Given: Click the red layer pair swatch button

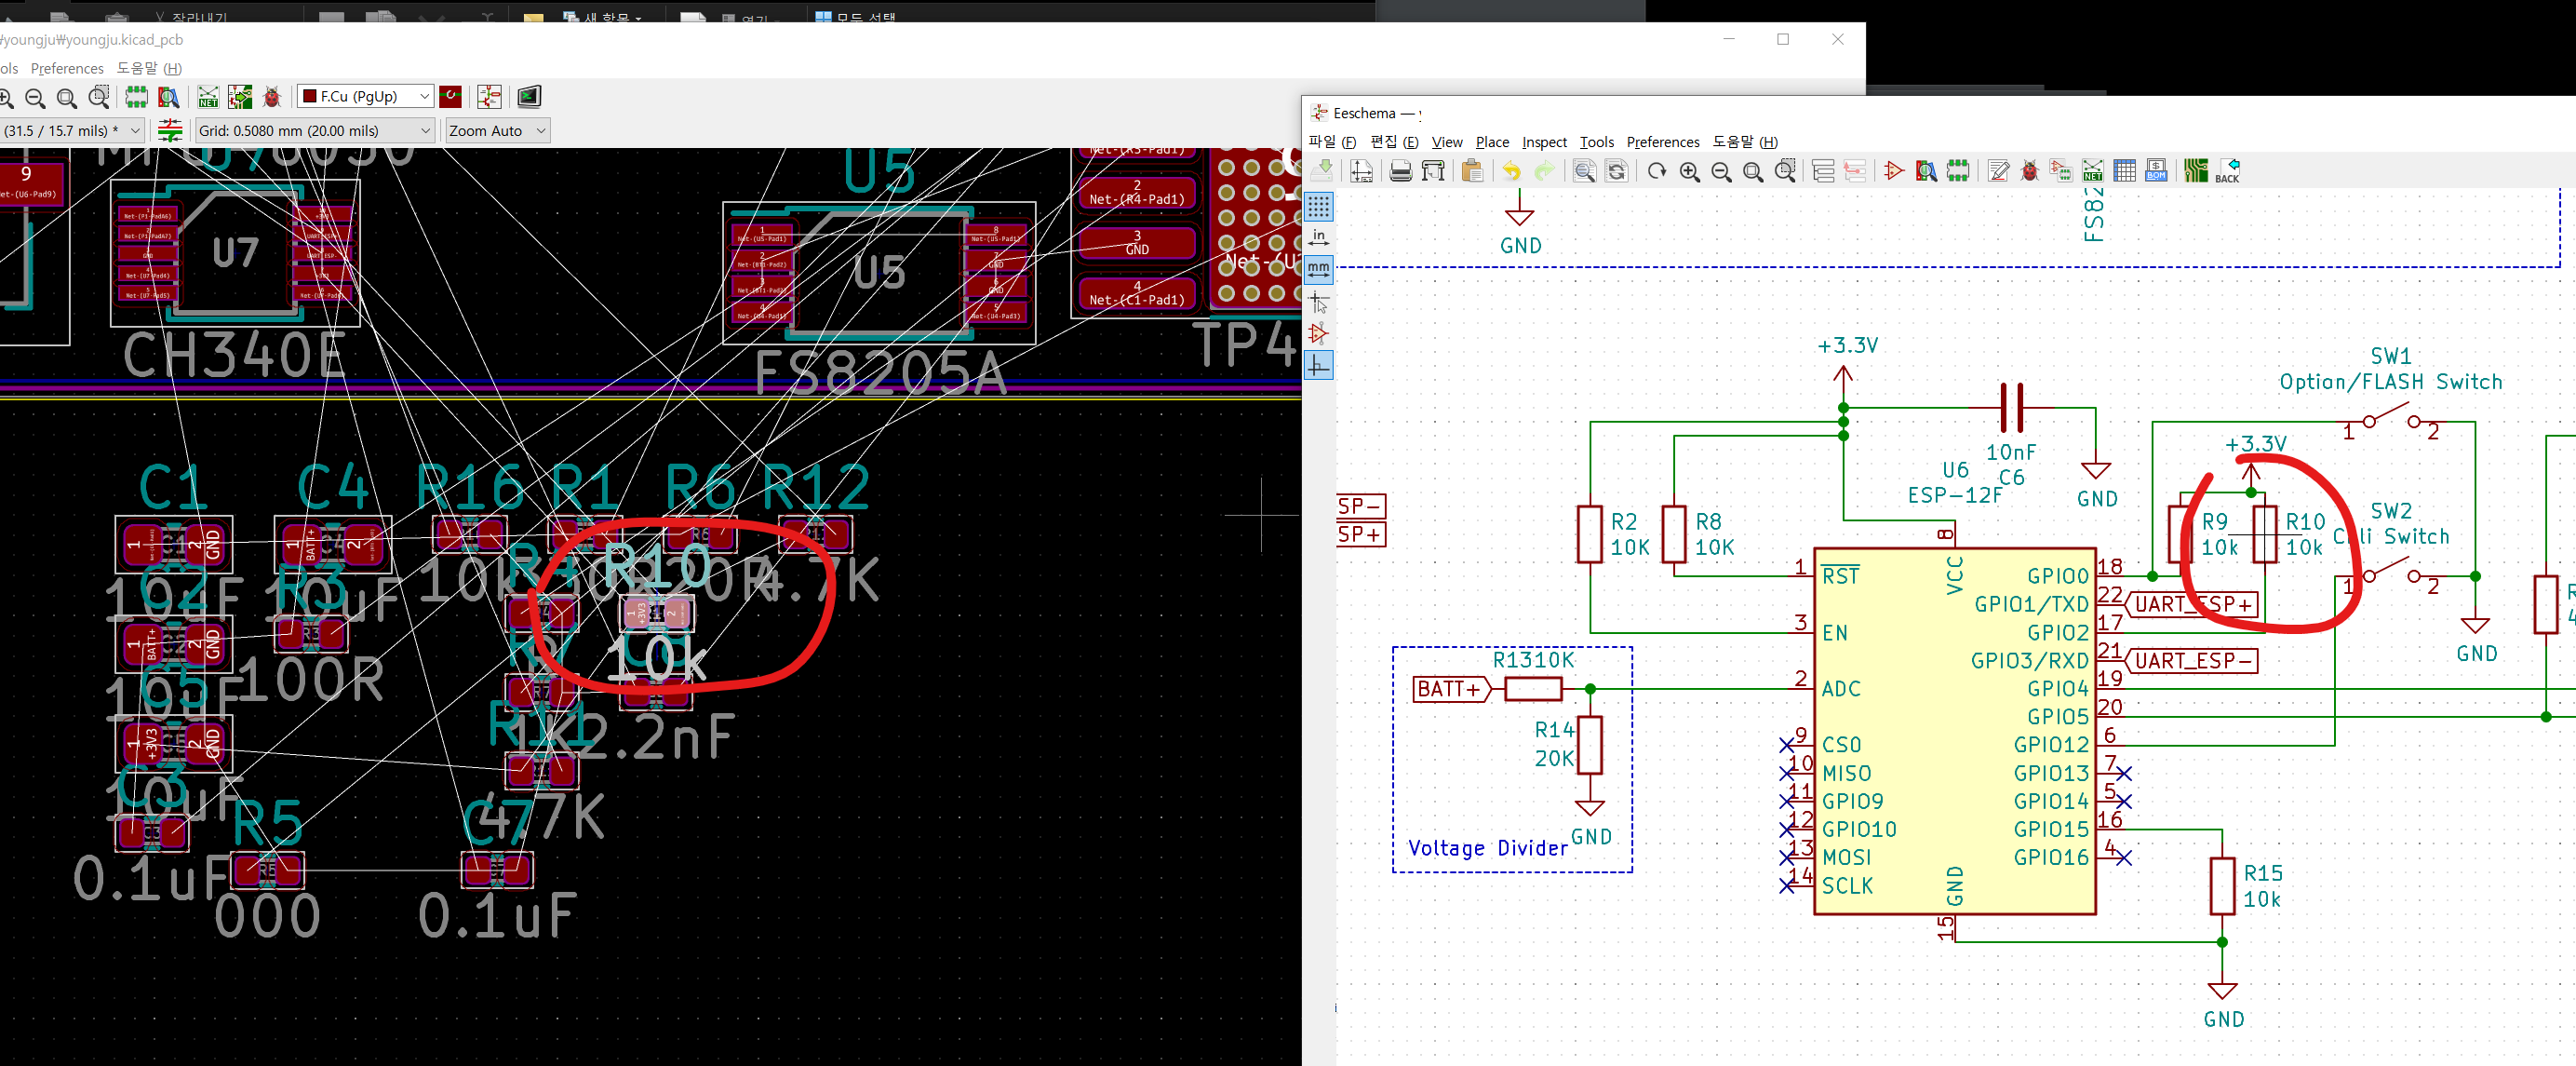Looking at the screenshot, I should pyautogui.click(x=451, y=97).
